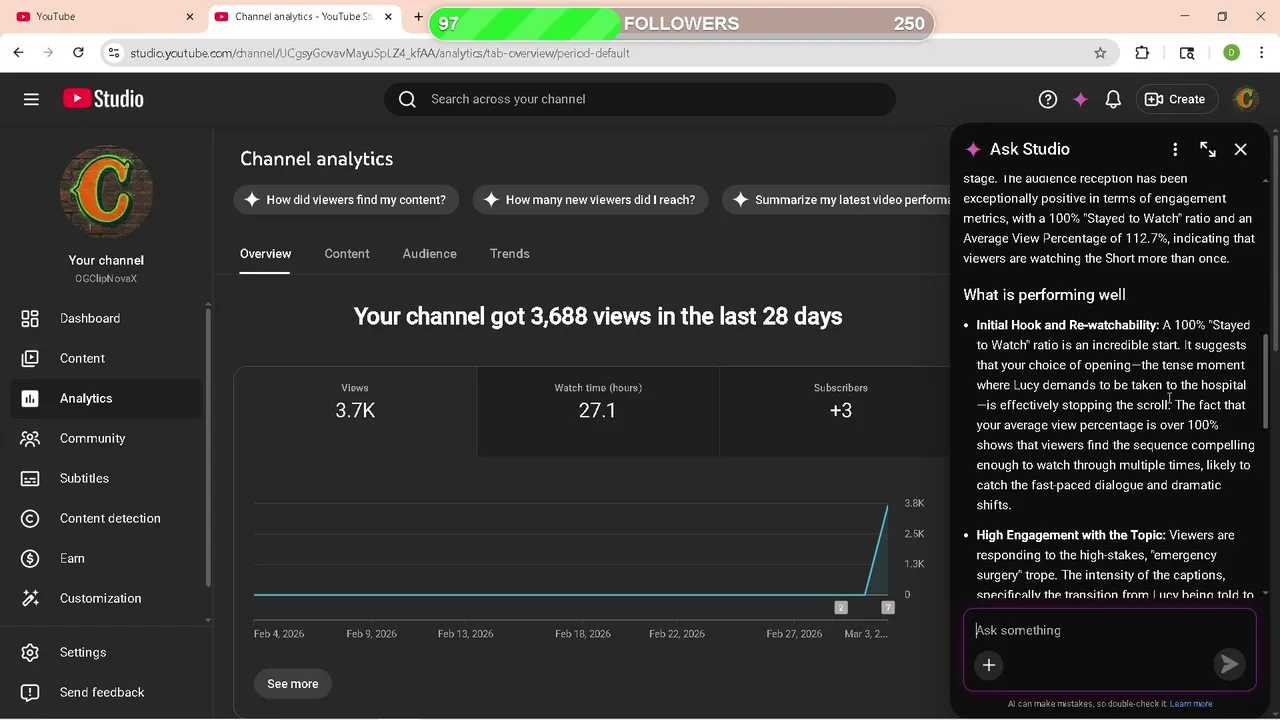Click the 'What is performing well' heading
Image resolution: width=1280 pixels, height=720 pixels.
[x=1044, y=295]
